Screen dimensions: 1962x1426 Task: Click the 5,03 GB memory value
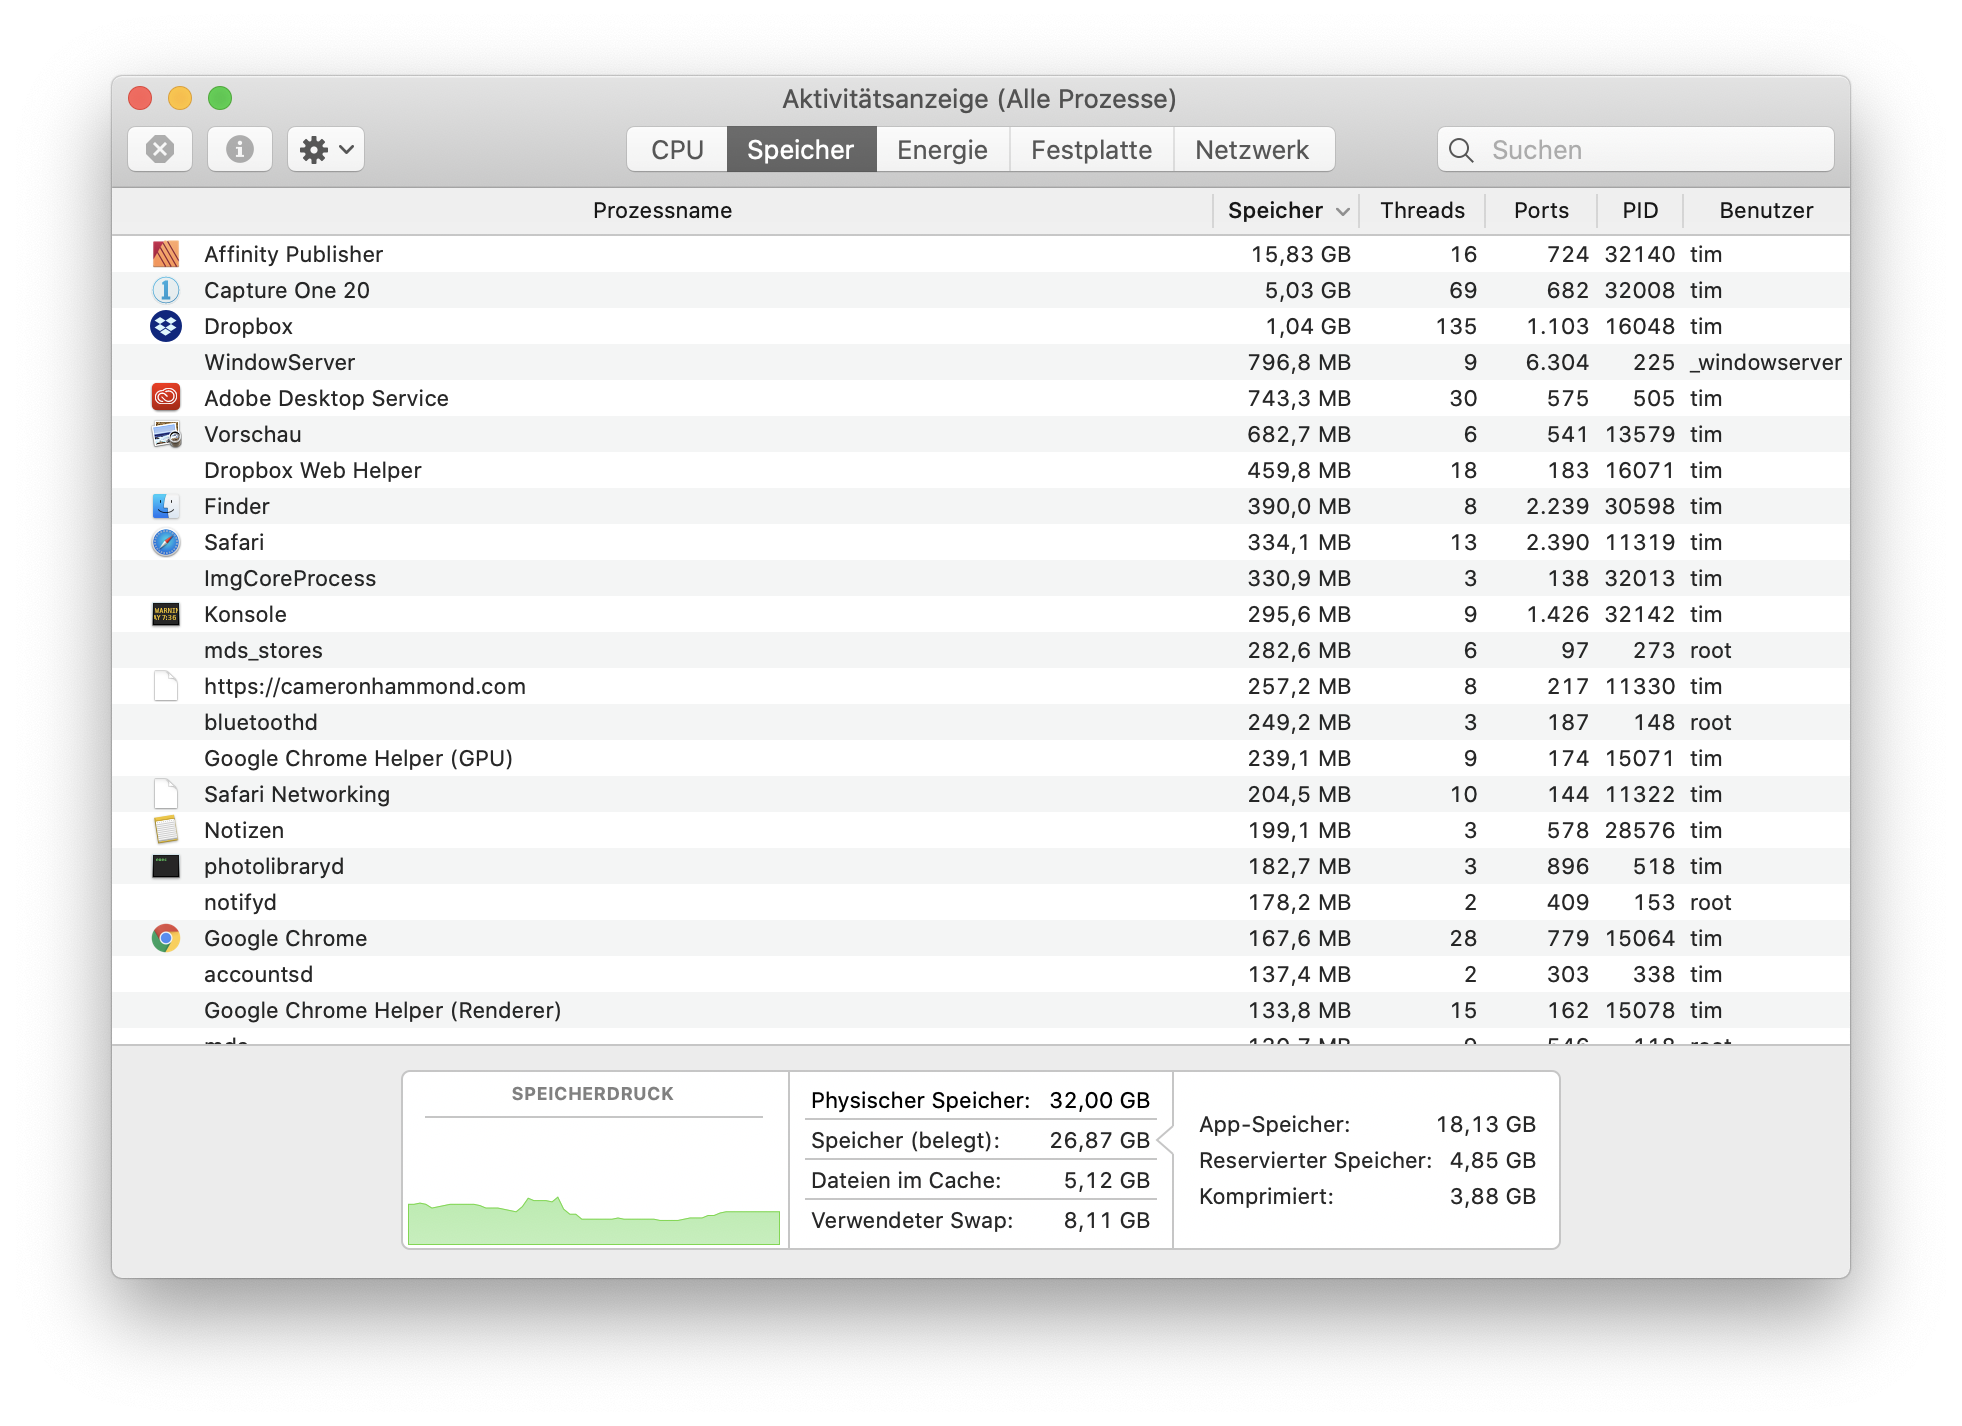pyautogui.click(x=1307, y=290)
